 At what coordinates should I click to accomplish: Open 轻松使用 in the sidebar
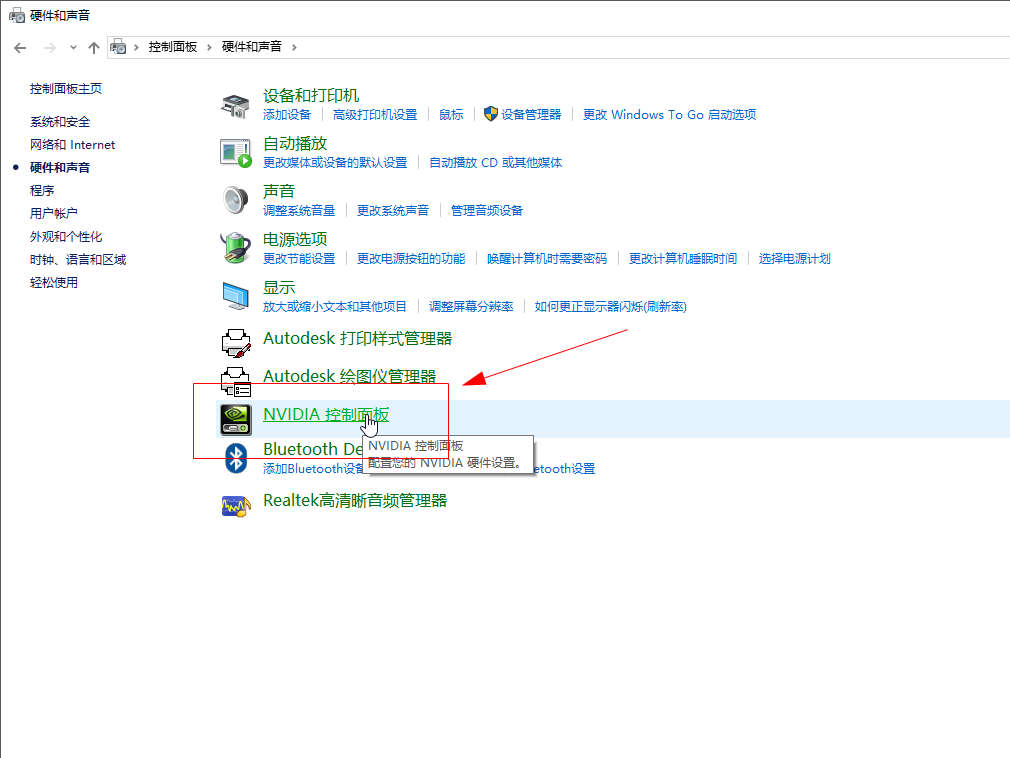click(53, 282)
